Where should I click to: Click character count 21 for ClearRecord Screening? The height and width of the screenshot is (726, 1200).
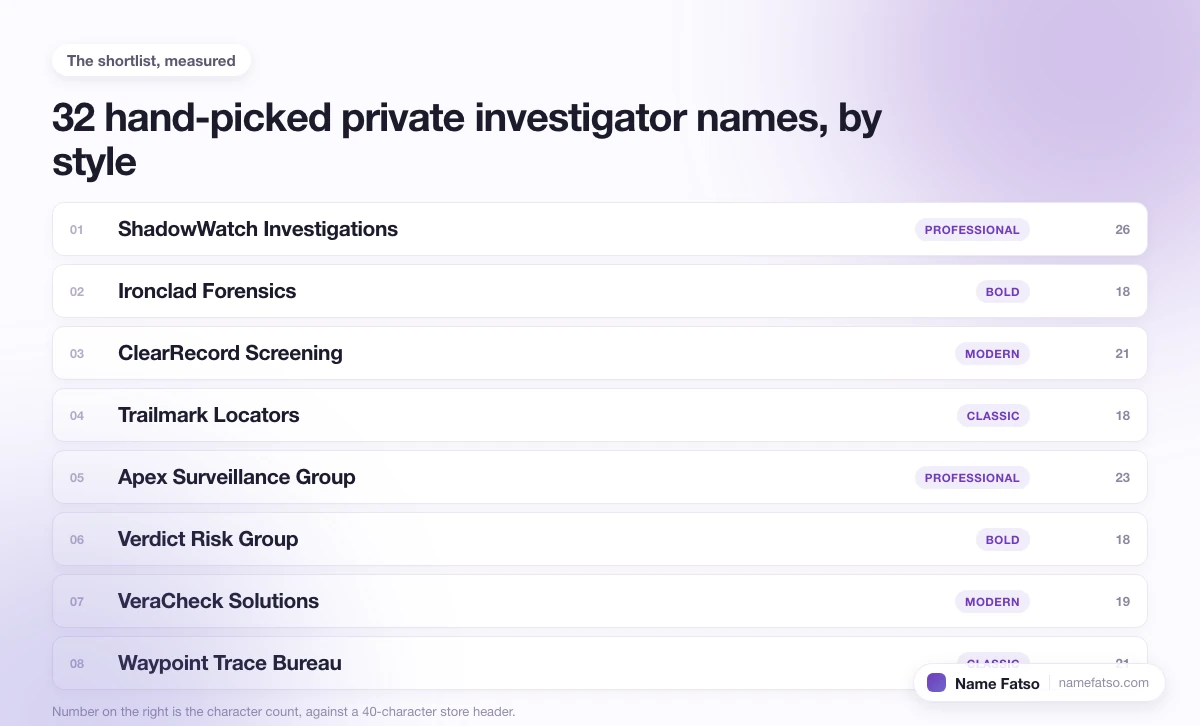1122,354
